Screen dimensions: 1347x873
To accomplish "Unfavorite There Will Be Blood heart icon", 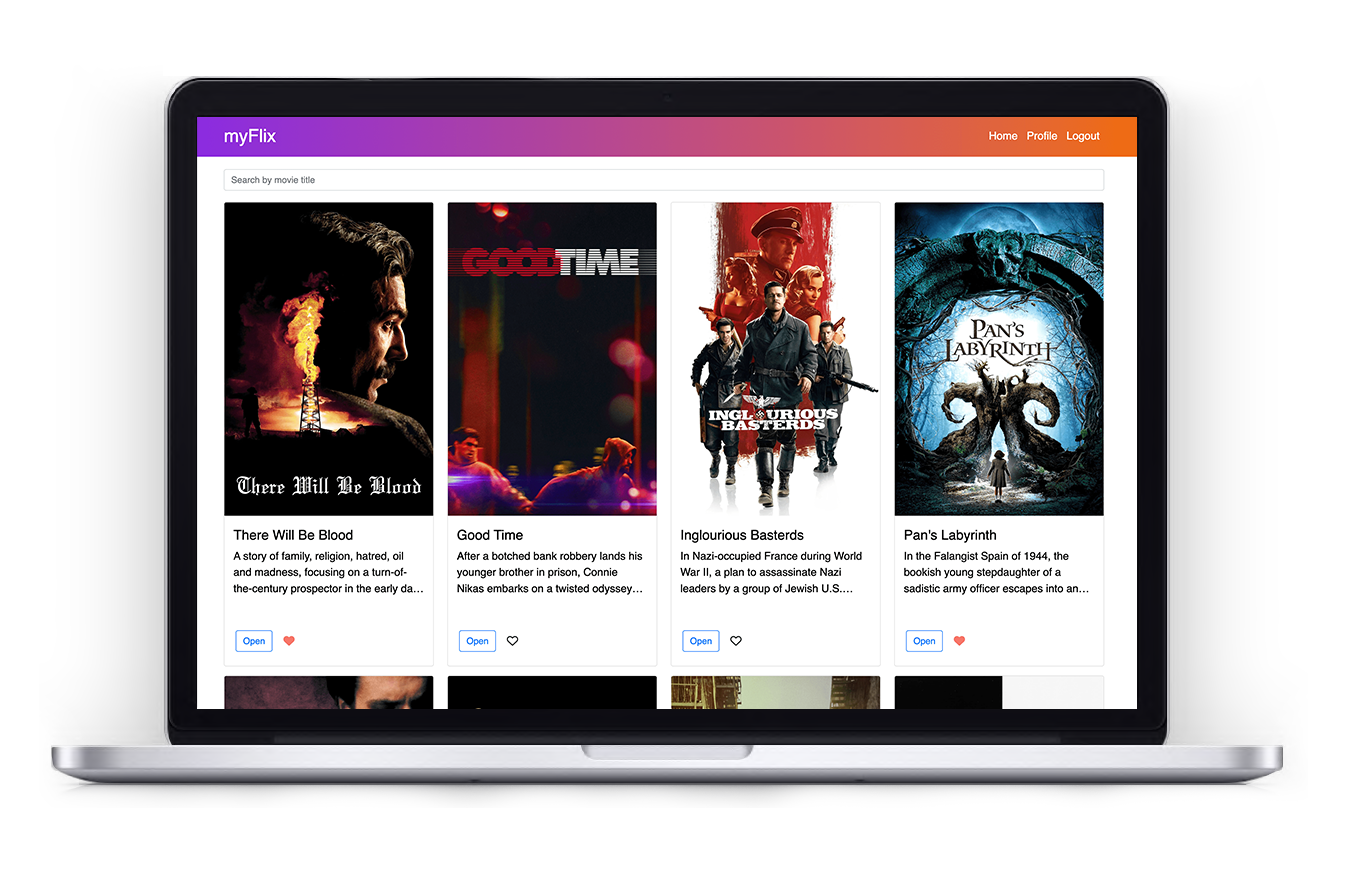I will [x=289, y=641].
